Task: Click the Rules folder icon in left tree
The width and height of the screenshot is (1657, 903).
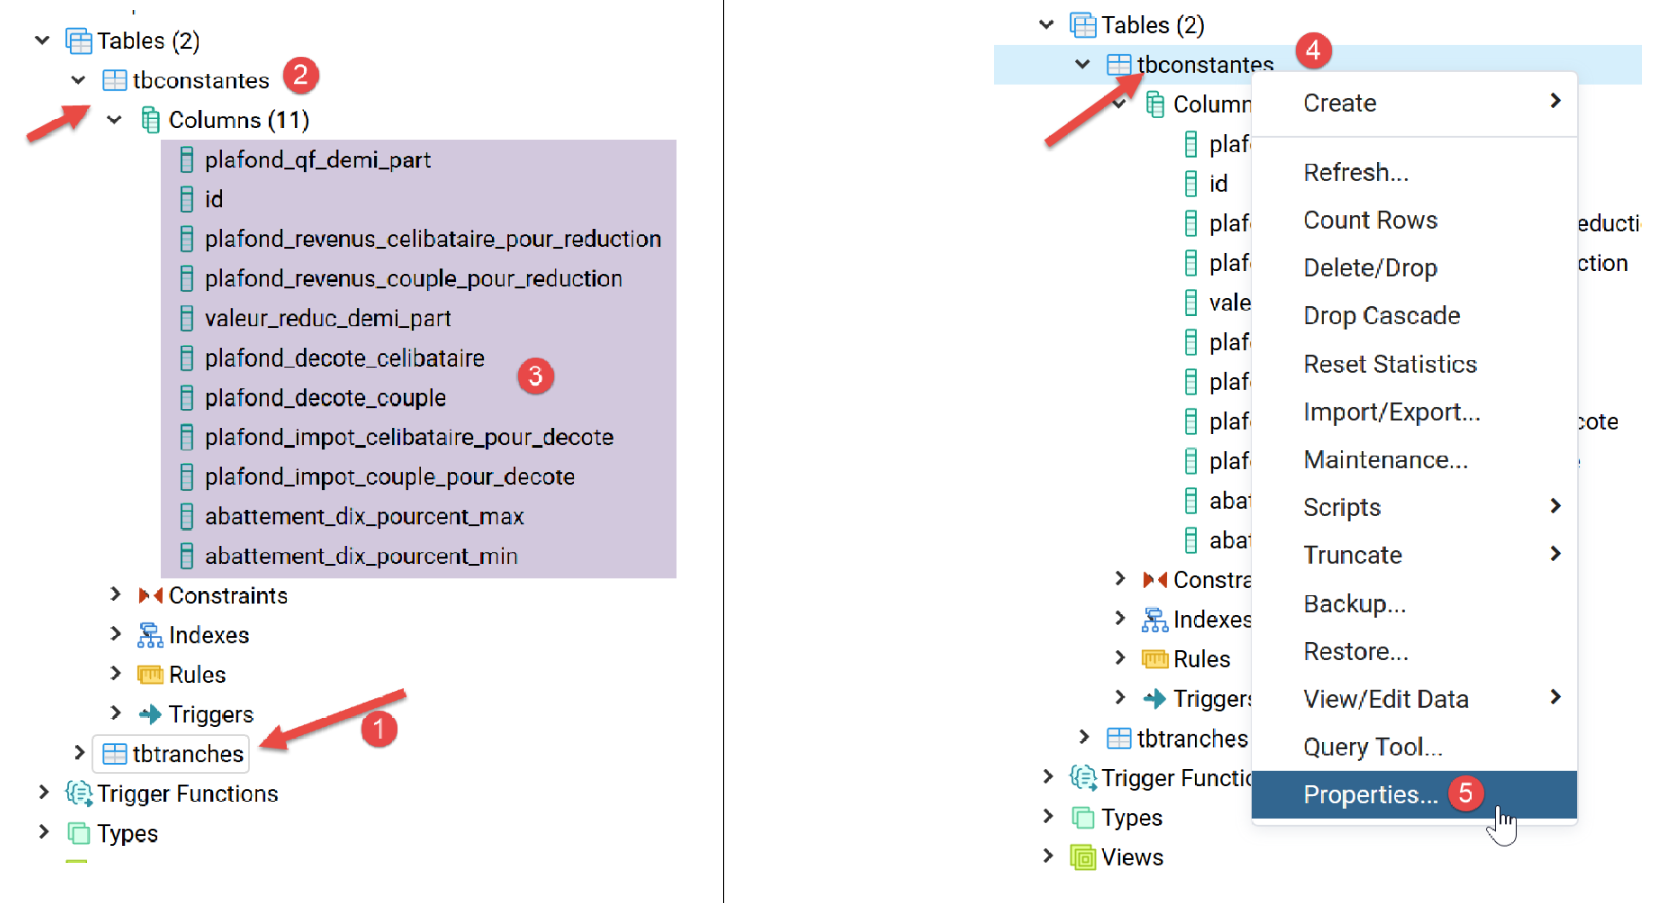Action: pyautogui.click(x=150, y=675)
